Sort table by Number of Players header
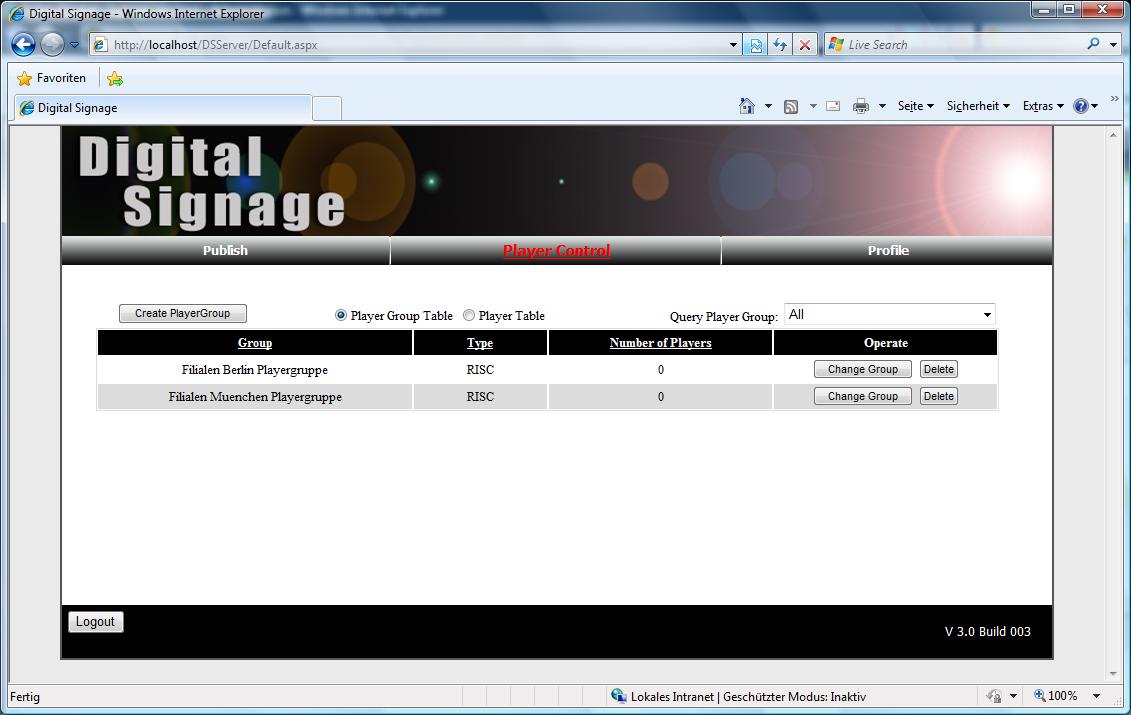This screenshot has width=1131, height=715. pyautogui.click(x=660, y=343)
